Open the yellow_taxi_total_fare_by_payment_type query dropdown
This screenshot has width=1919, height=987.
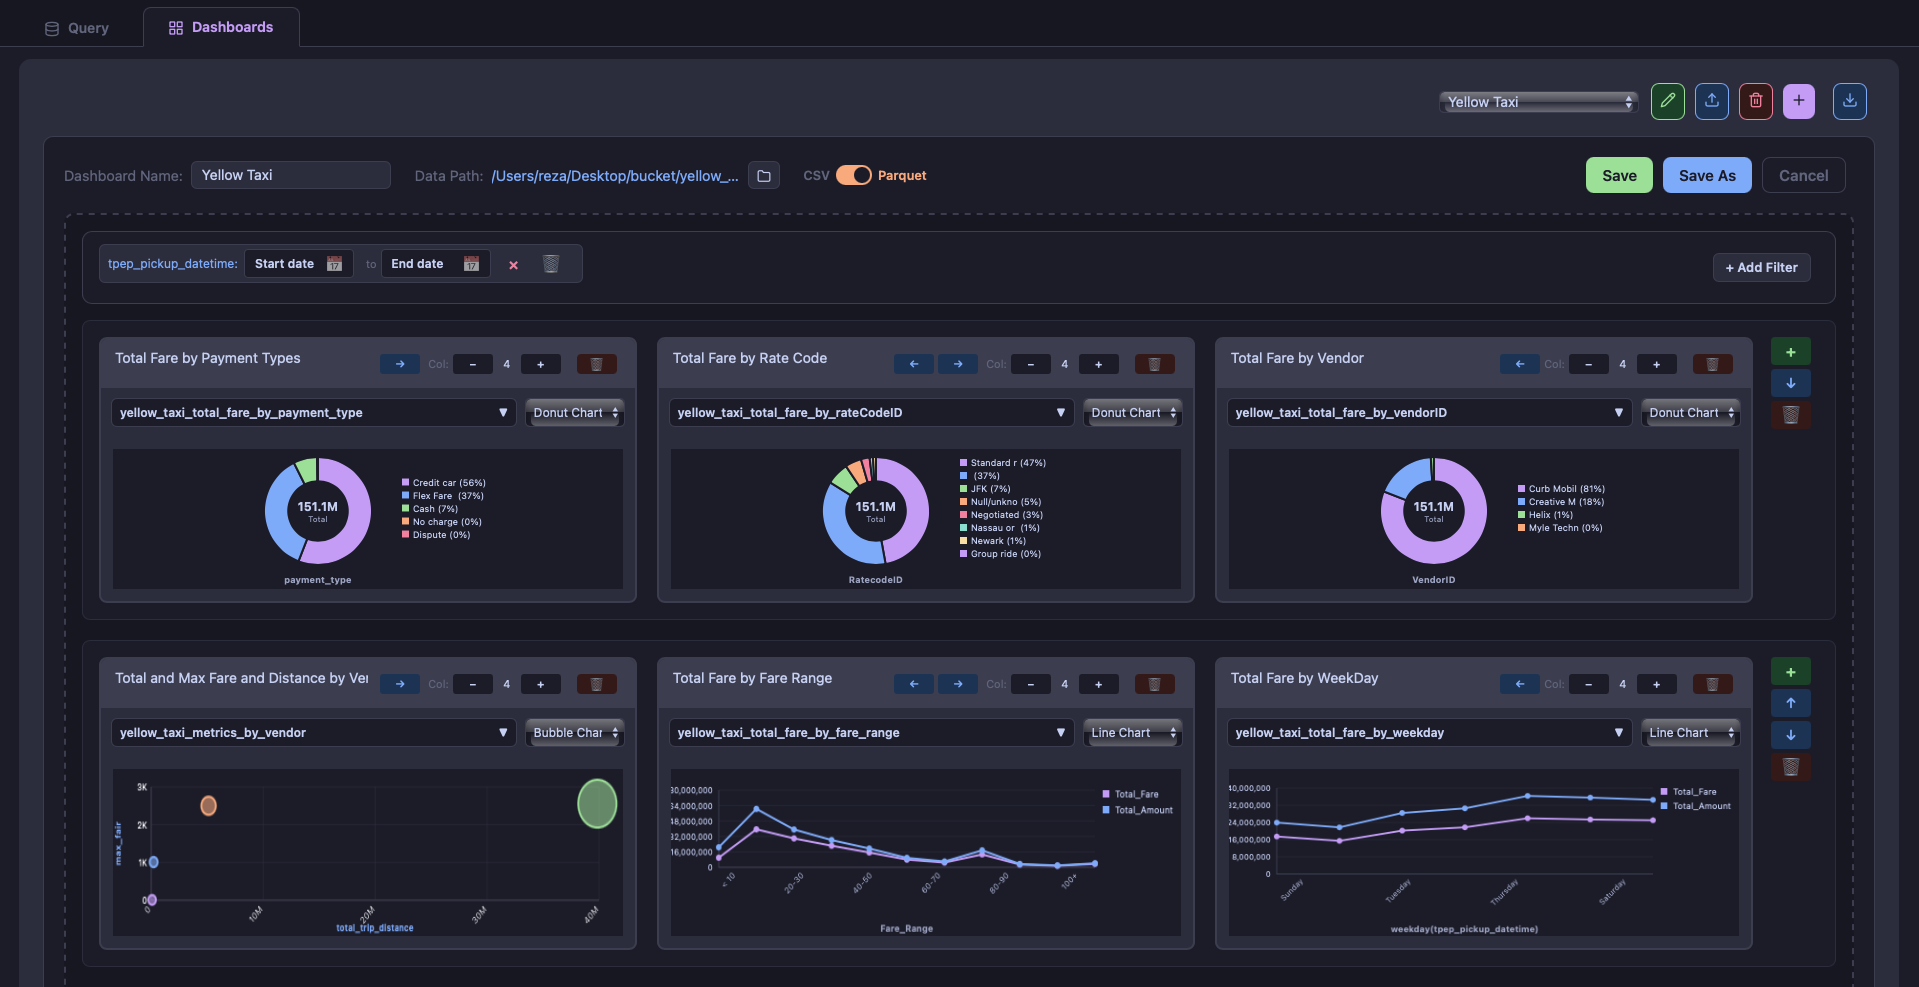(314, 413)
